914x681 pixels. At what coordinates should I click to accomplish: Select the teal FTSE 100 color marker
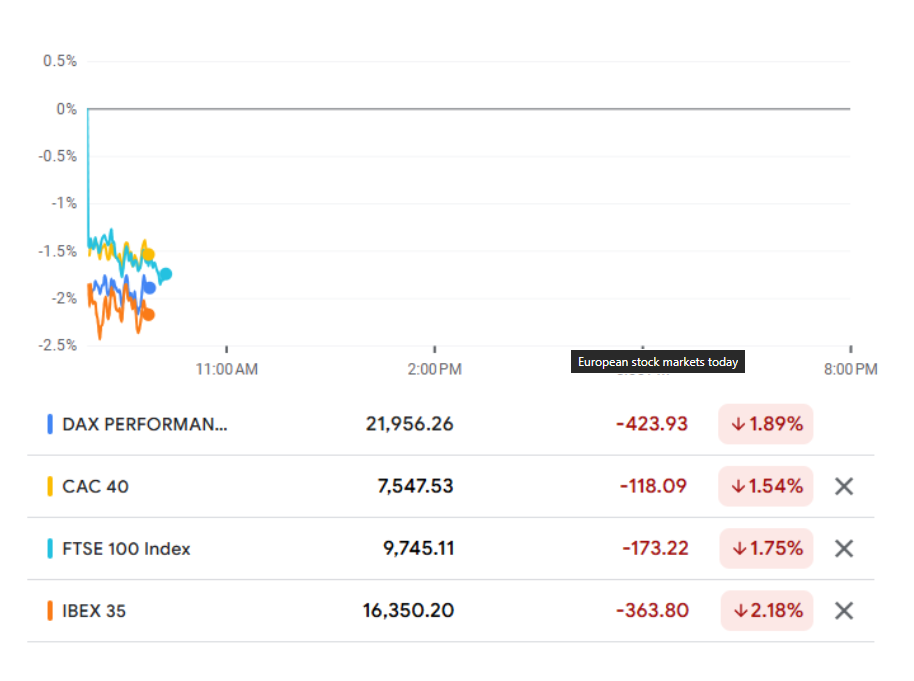tap(50, 548)
